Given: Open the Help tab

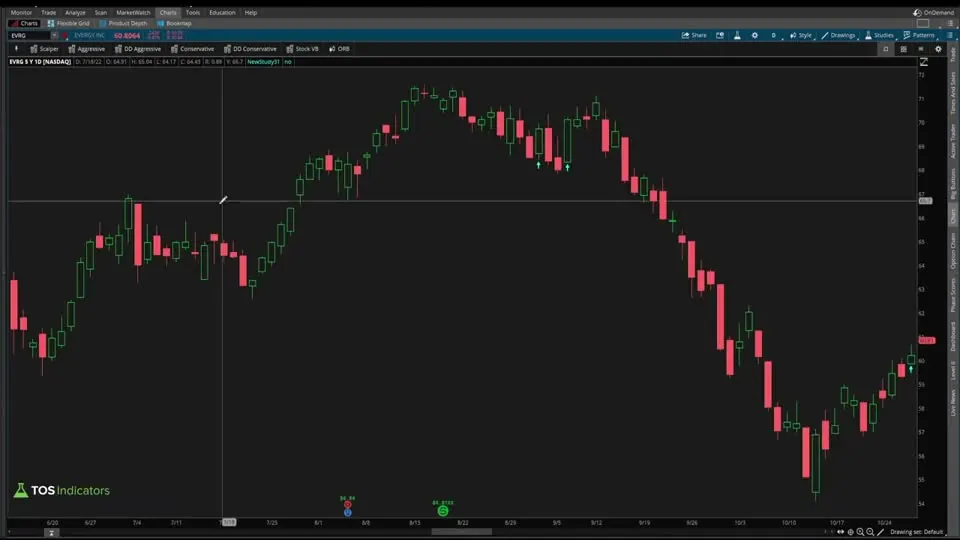Looking at the screenshot, I should pyautogui.click(x=251, y=12).
